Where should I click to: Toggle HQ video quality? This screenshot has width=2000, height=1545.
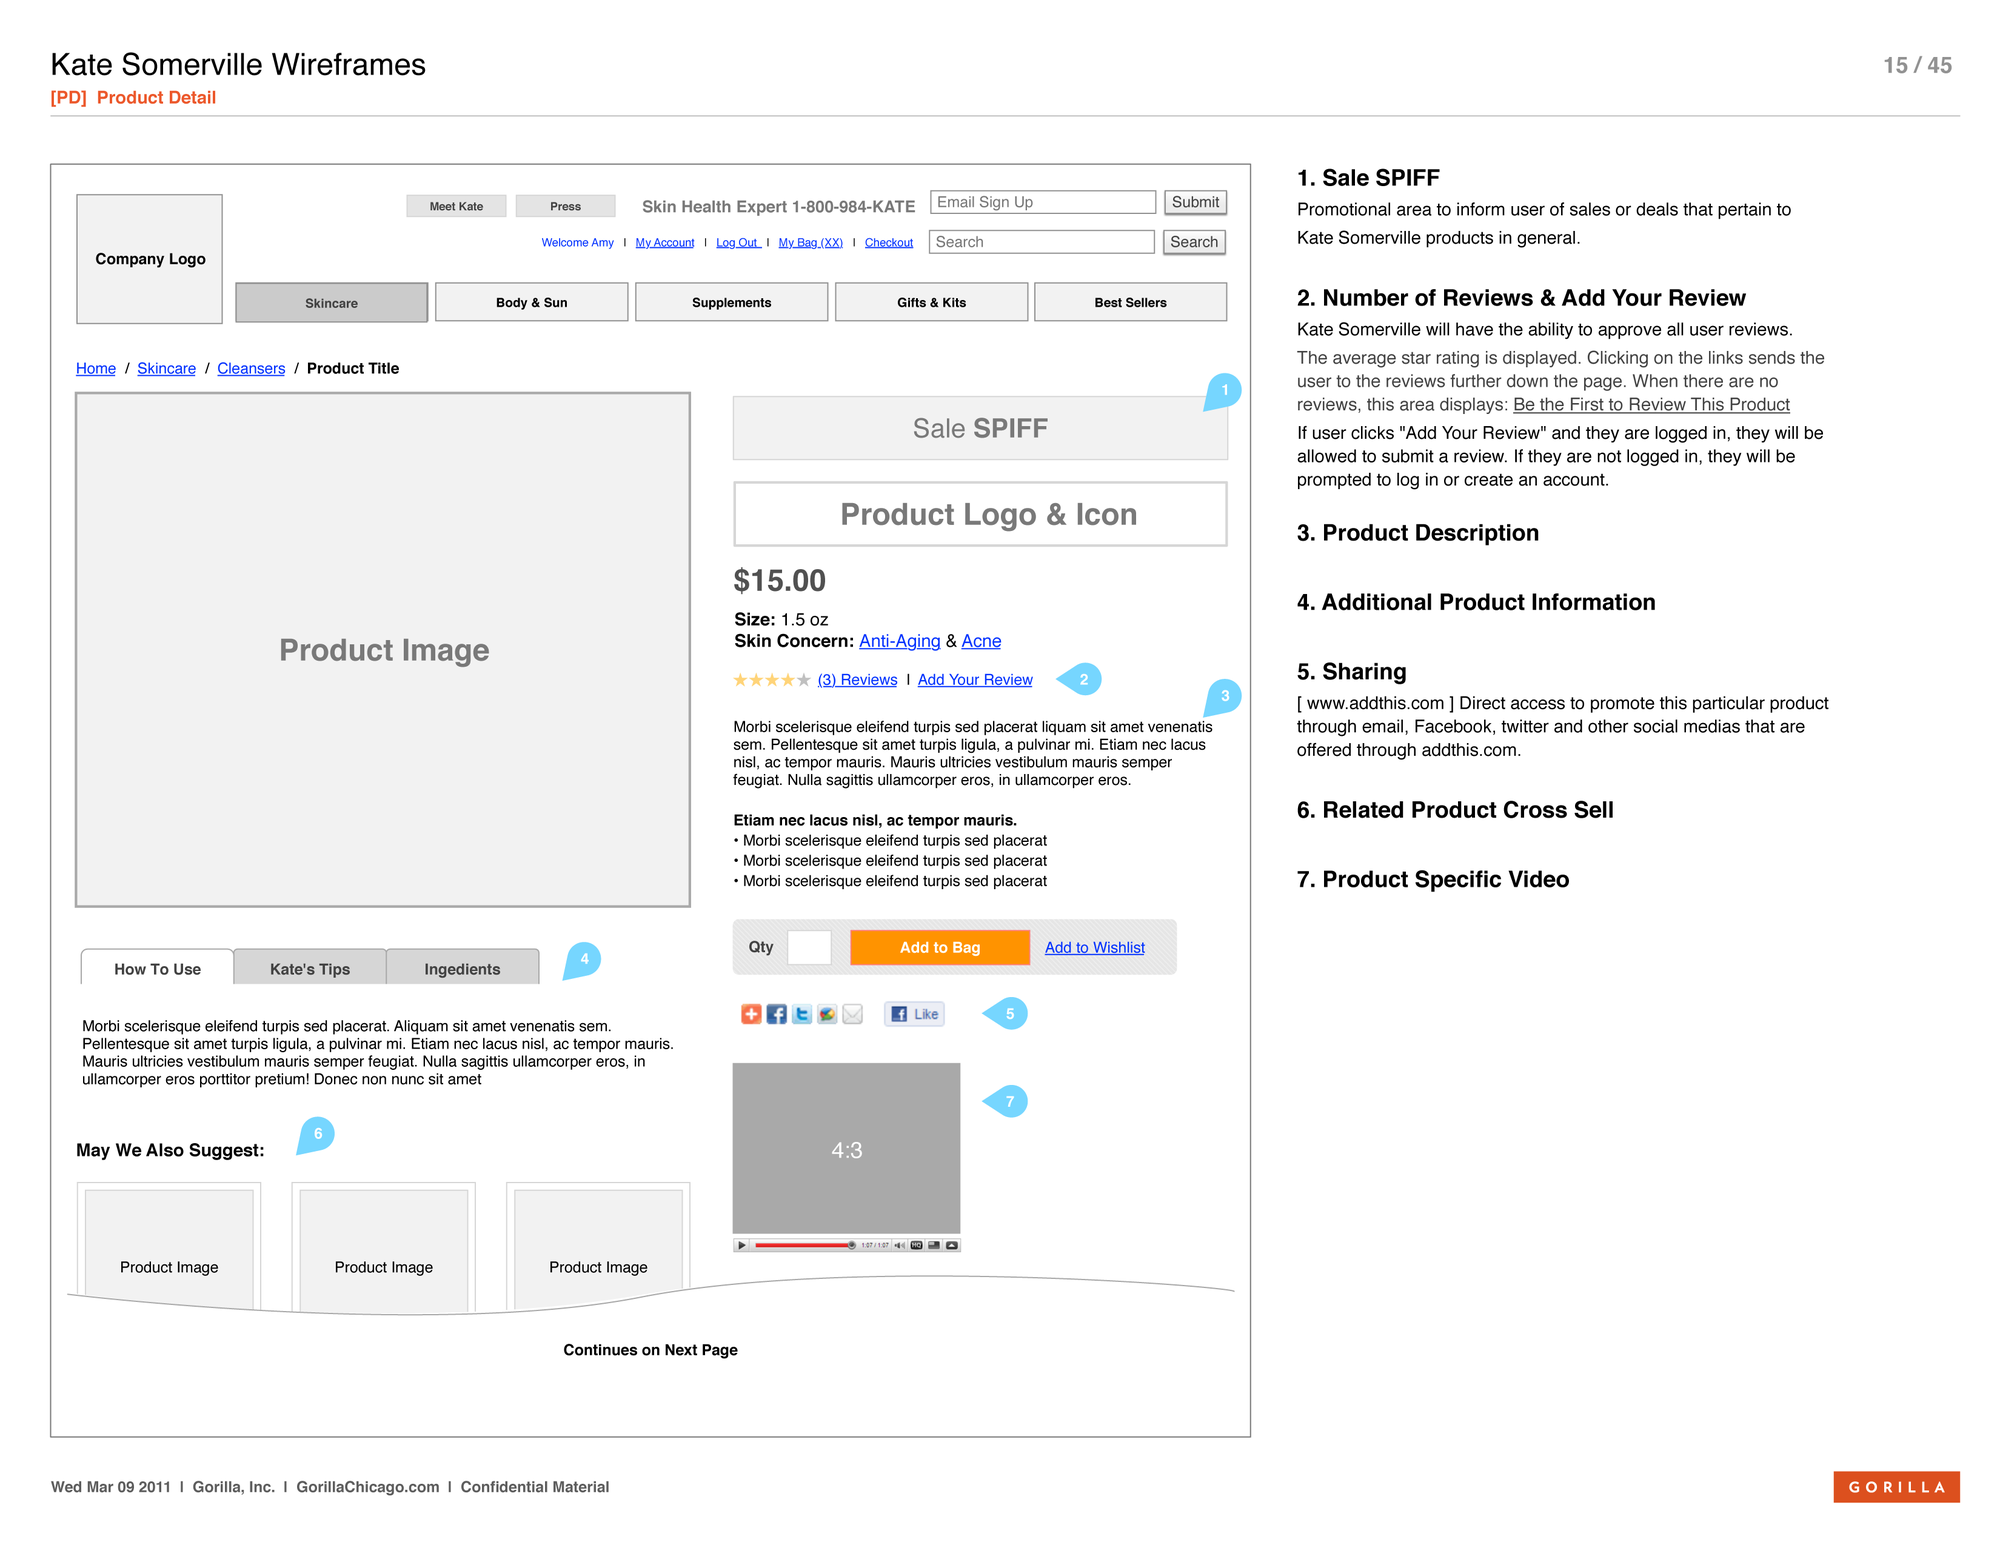pyautogui.click(x=916, y=1245)
